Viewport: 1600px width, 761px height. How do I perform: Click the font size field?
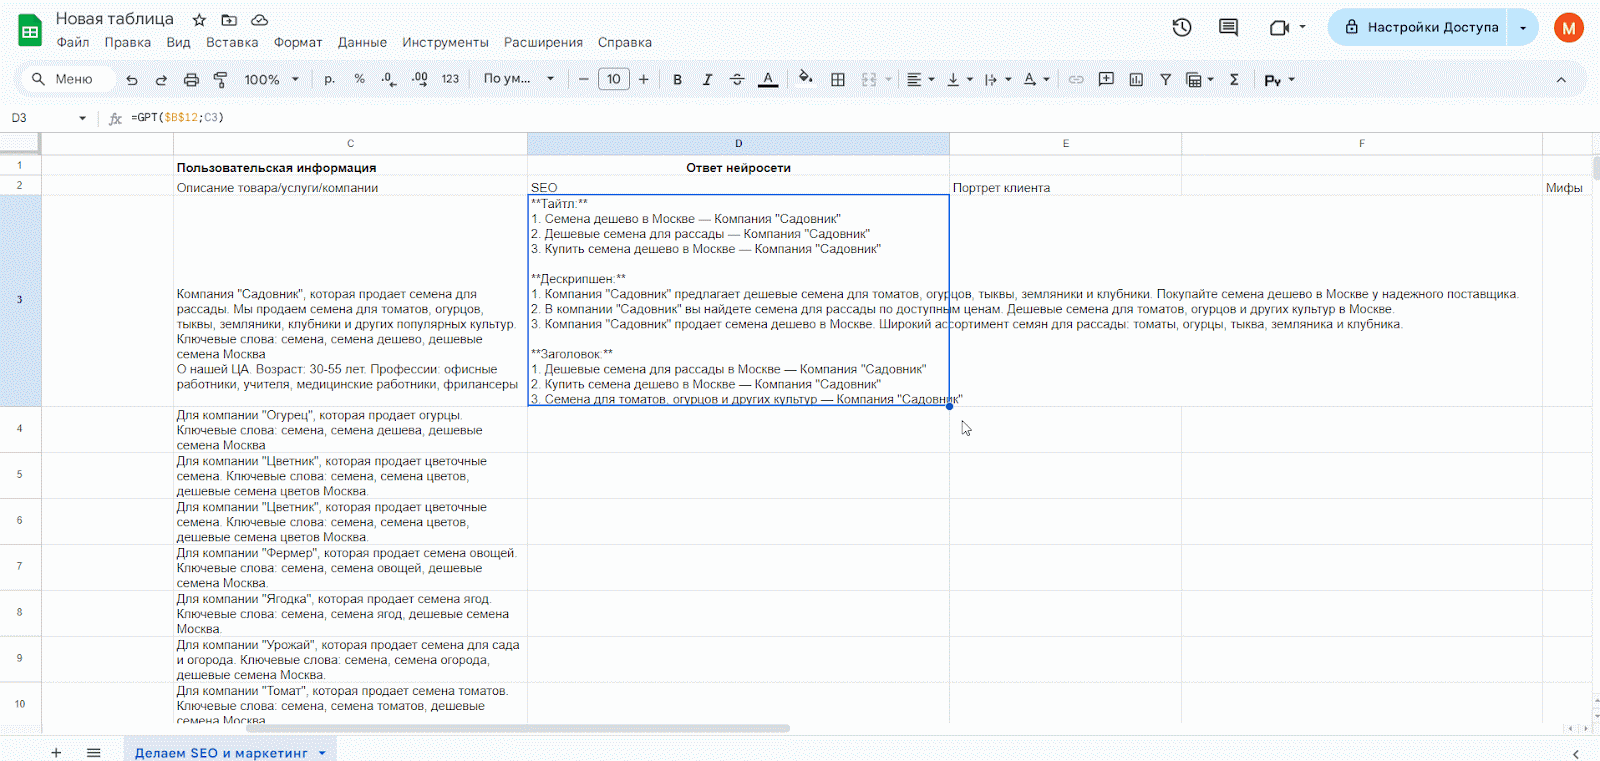(x=613, y=79)
